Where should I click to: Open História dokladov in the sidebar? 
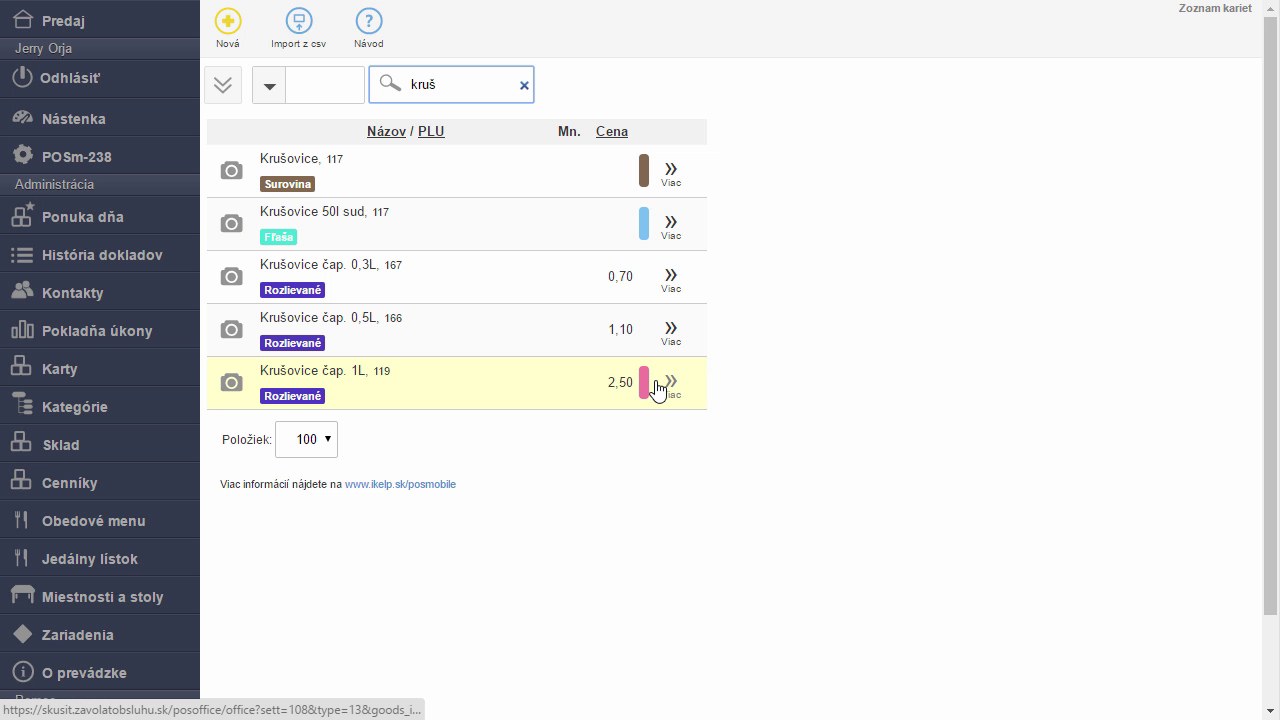[100, 254]
